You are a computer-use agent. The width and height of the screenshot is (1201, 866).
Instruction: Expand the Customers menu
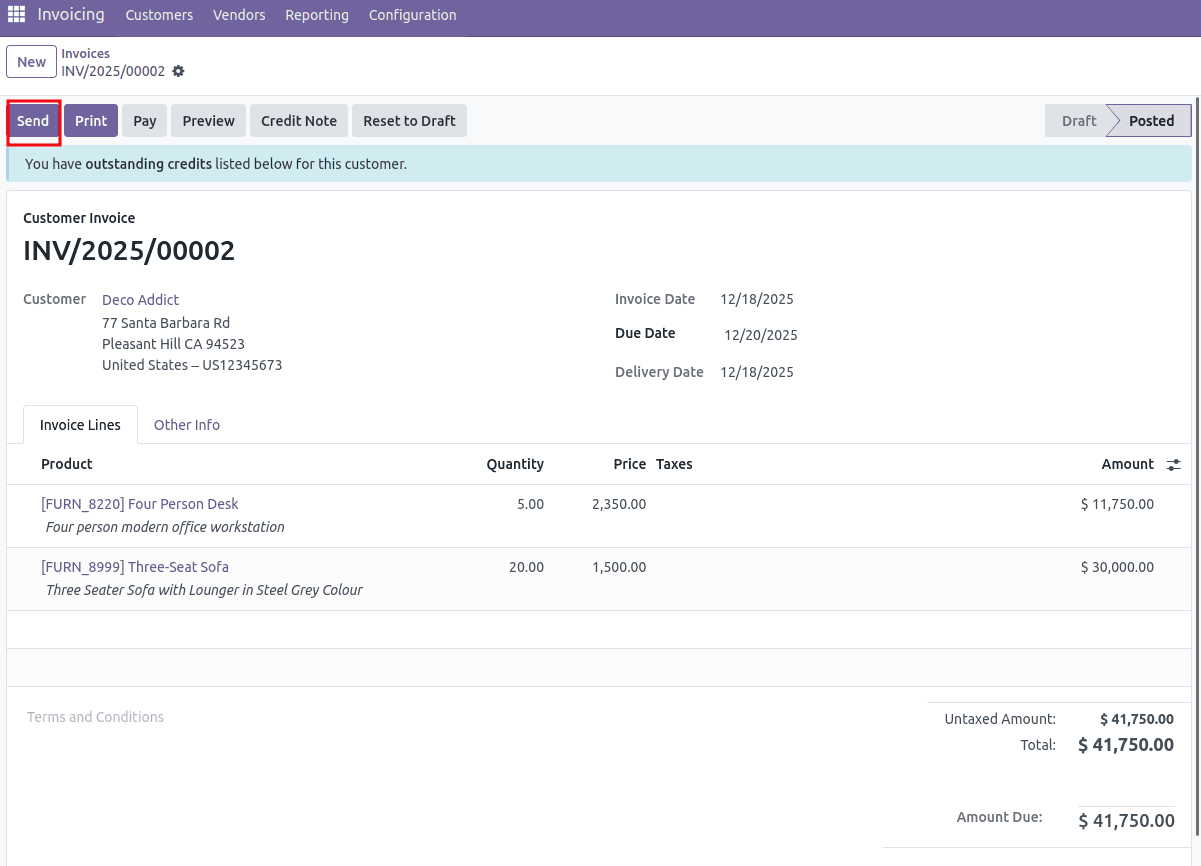click(x=159, y=15)
